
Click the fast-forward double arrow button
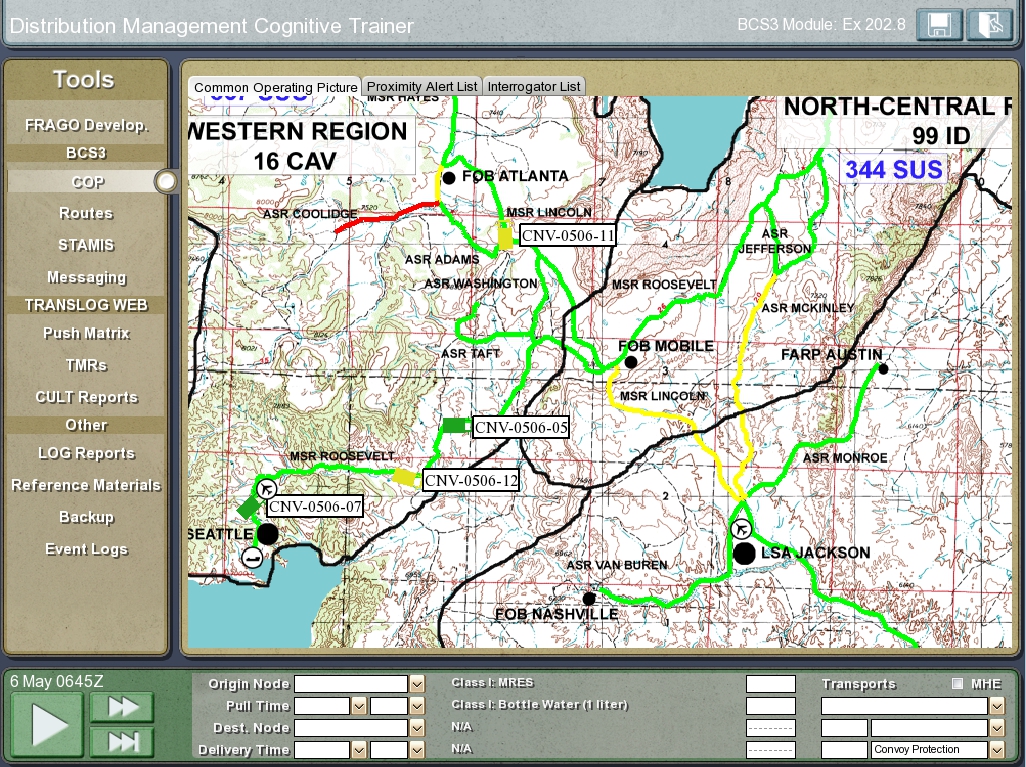(122, 707)
